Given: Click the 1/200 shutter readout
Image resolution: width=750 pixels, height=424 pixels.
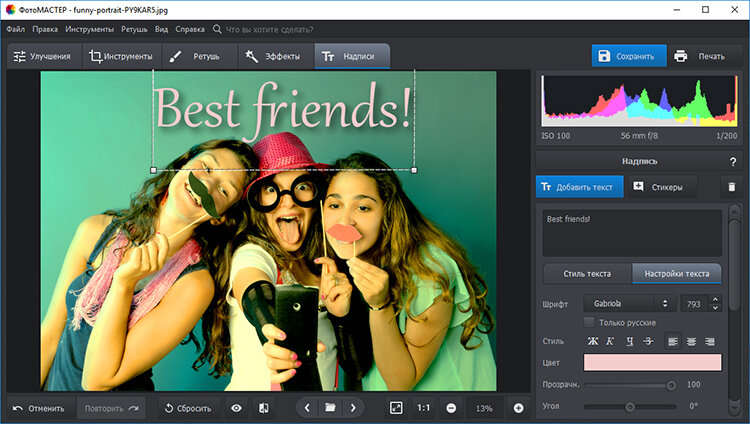Looking at the screenshot, I should (726, 136).
